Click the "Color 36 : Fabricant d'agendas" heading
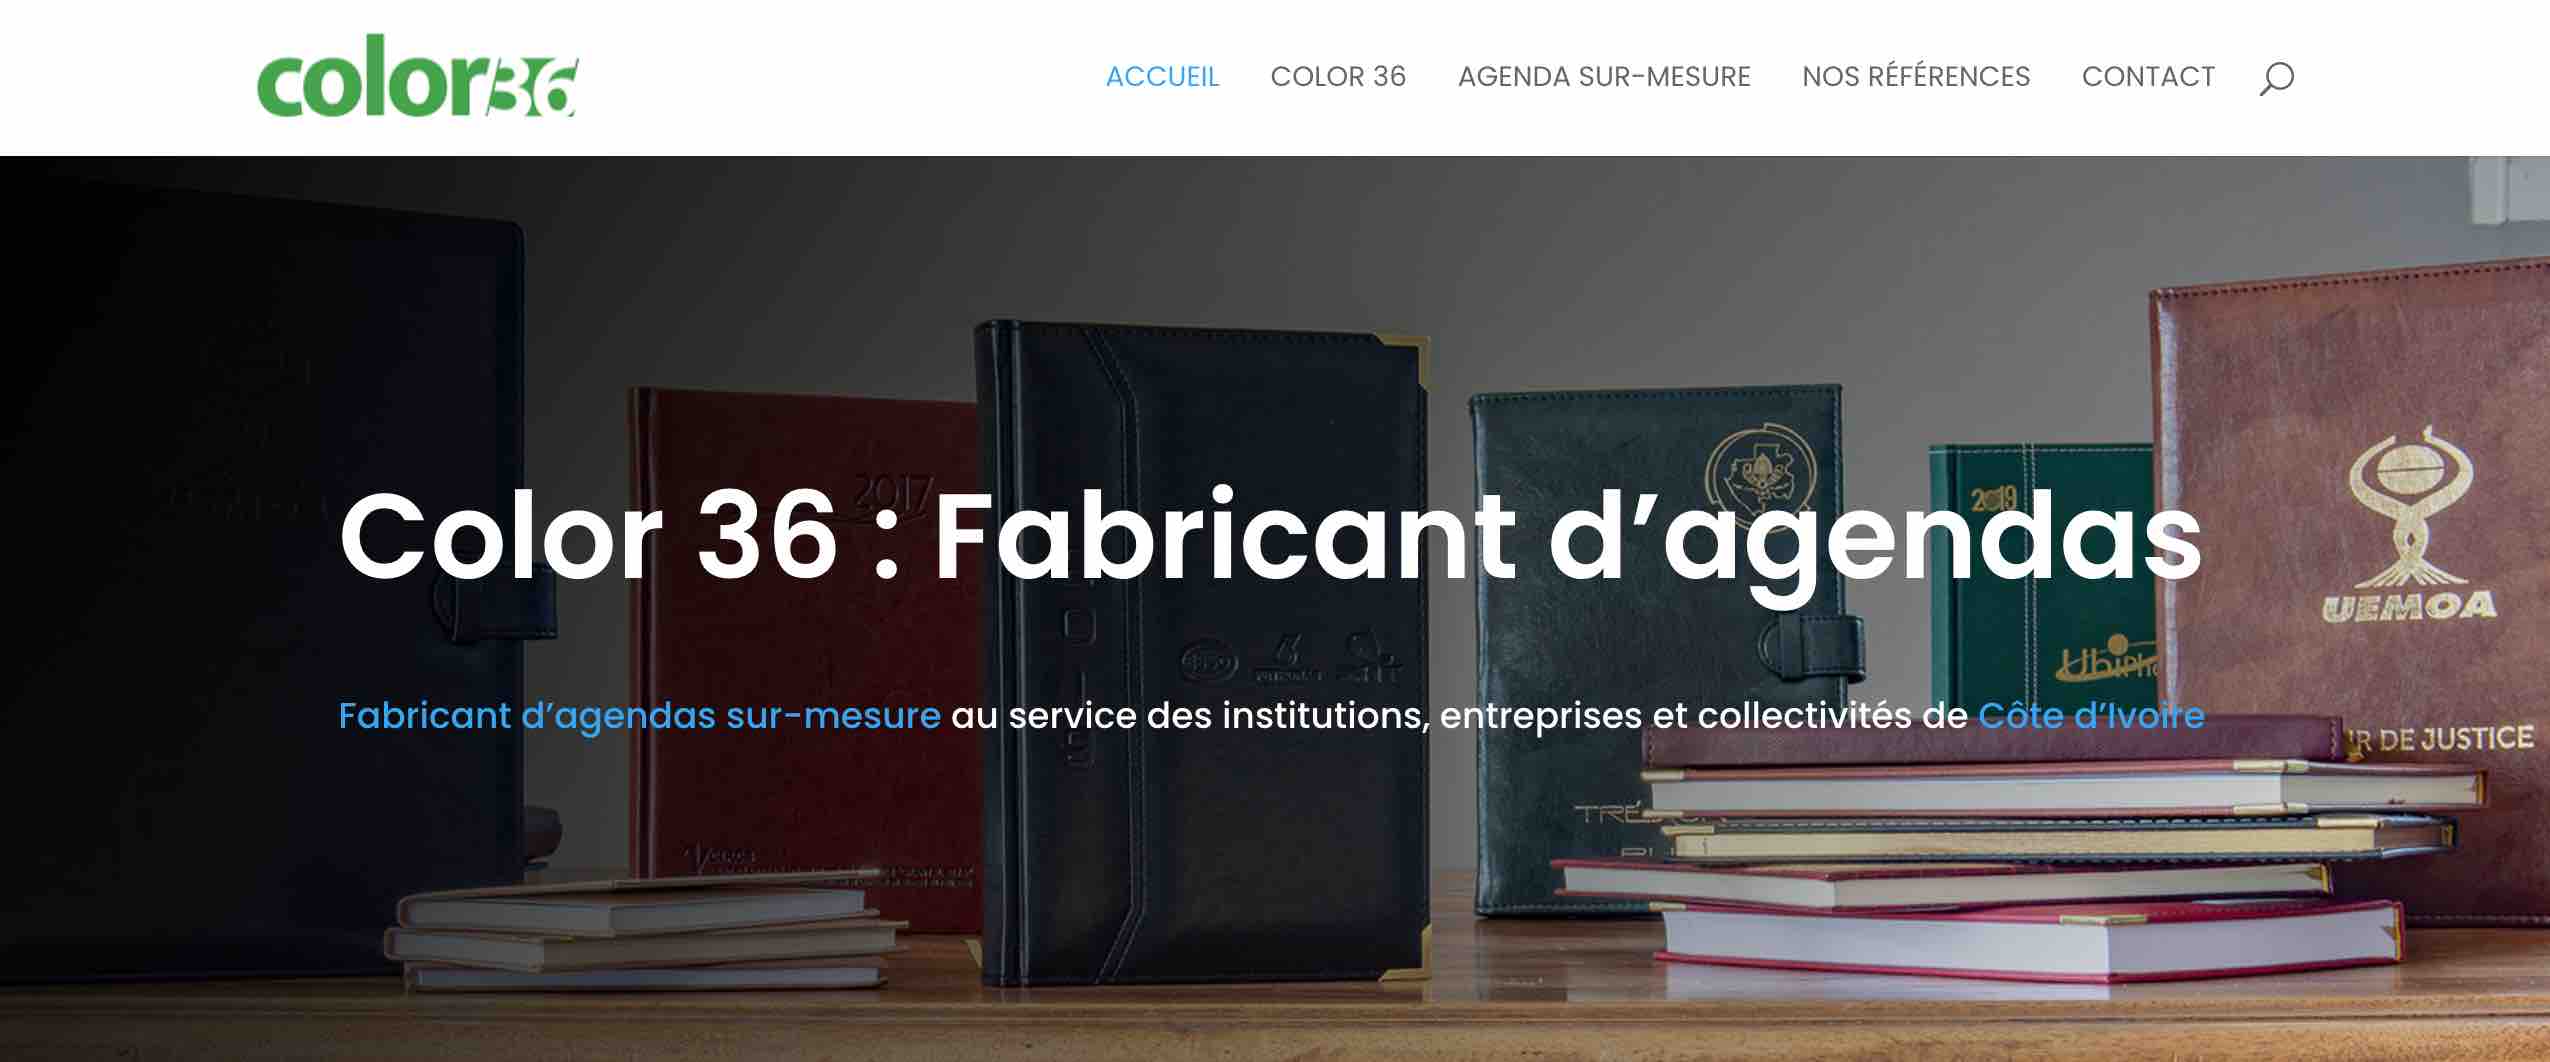The height and width of the screenshot is (1062, 2550). (x=1270, y=537)
